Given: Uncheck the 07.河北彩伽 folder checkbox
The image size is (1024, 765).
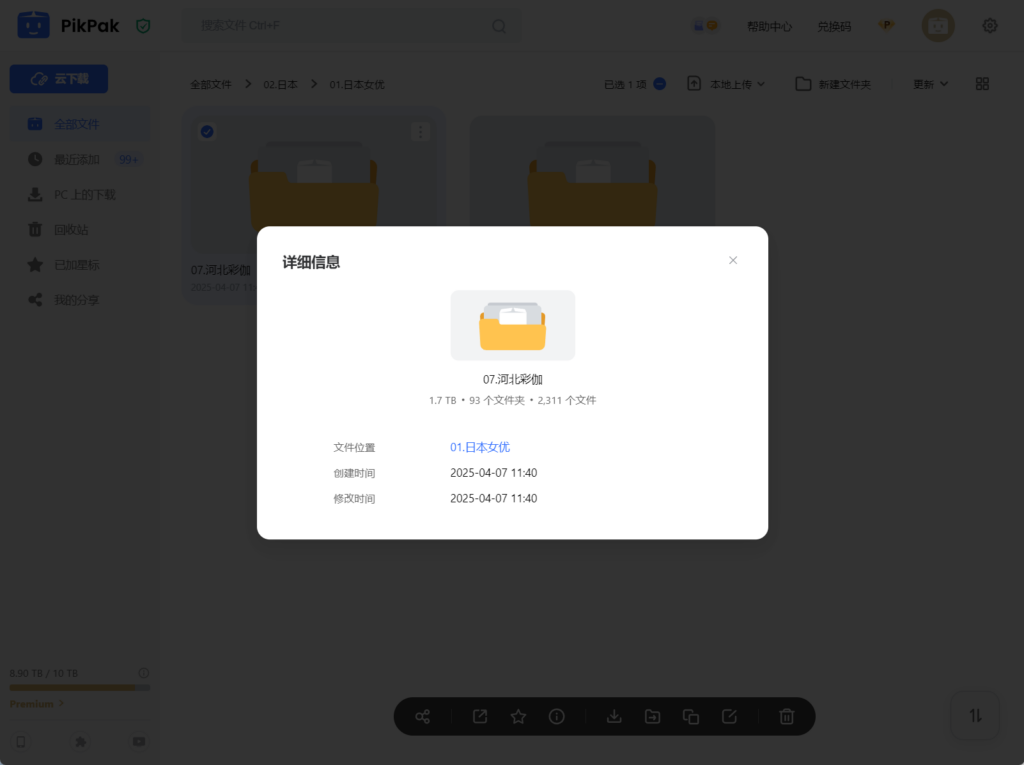Looking at the screenshot, I should (x=207, y=132).
